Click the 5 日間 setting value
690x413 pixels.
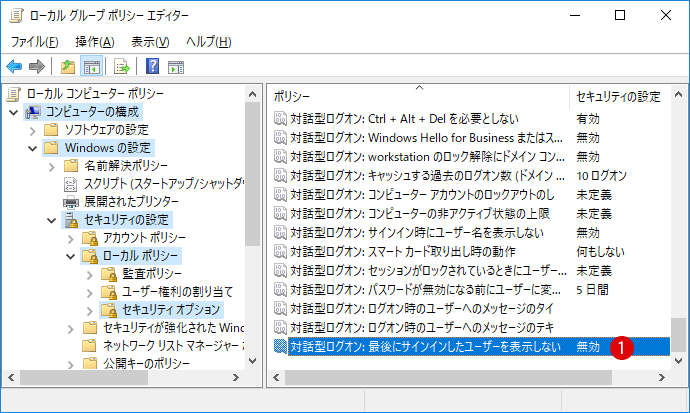tap(592, 289)
